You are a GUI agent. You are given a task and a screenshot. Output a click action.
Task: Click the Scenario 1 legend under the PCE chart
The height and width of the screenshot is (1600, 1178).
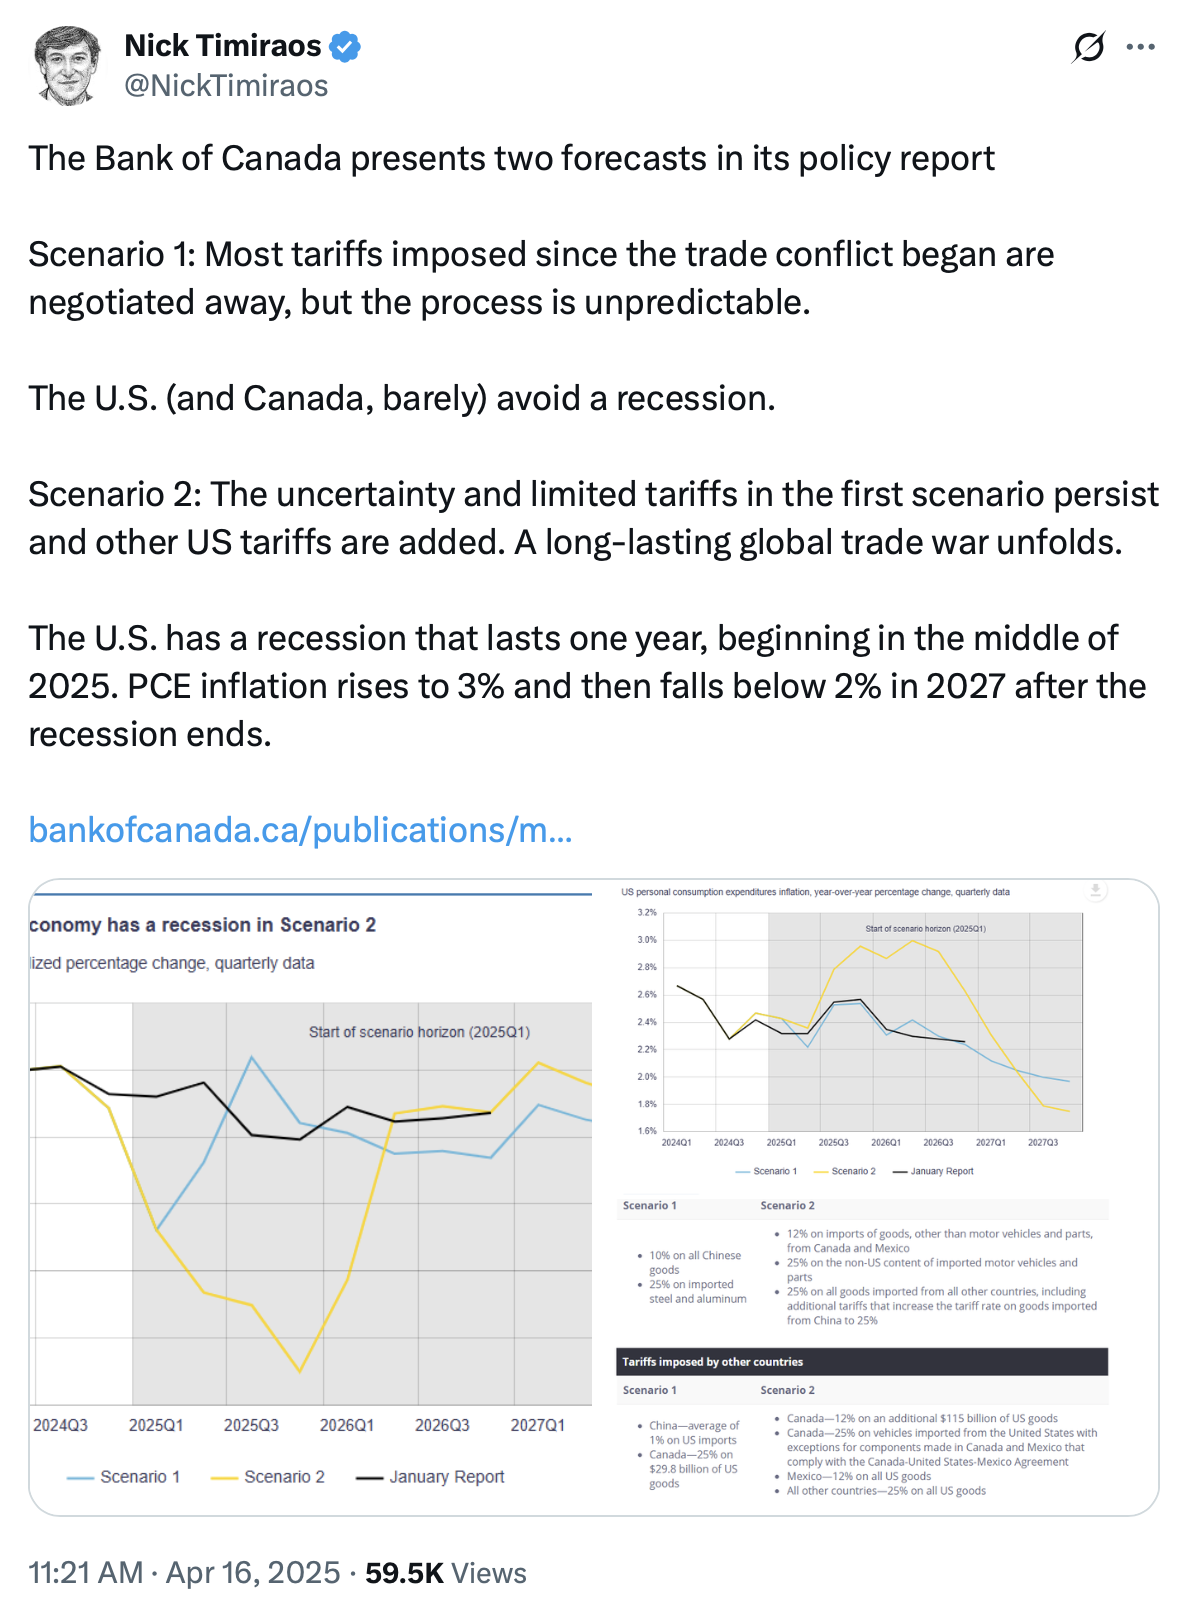766,1171
